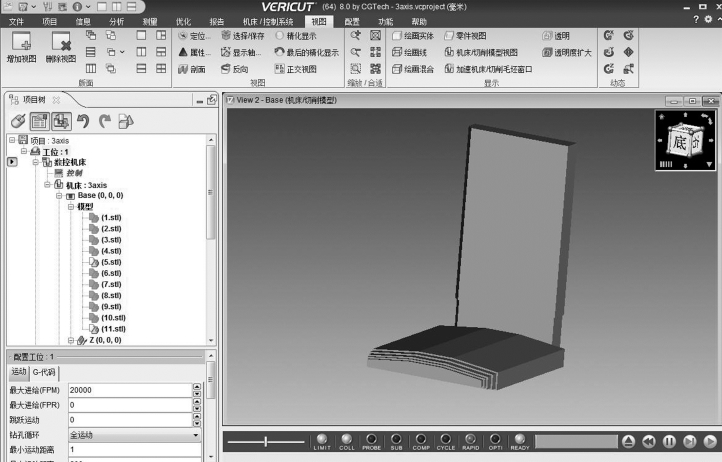Open the 钻孔循环 dropdown list
This screenshot has height=462, width=722.
click(x=194, y=436)
